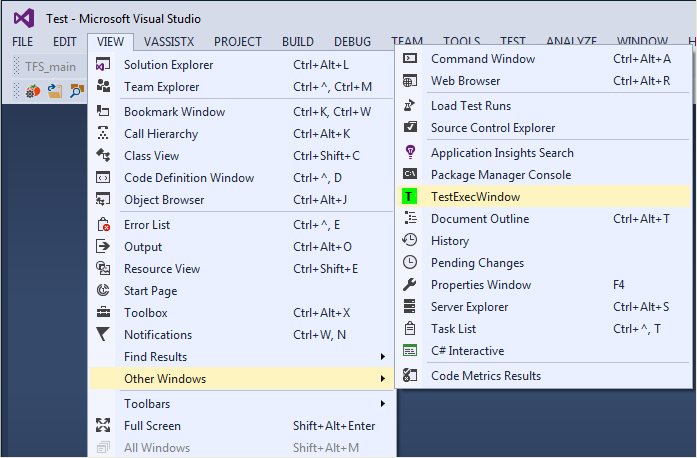
Task: Open the FILE menu
Action: point(23,42)
